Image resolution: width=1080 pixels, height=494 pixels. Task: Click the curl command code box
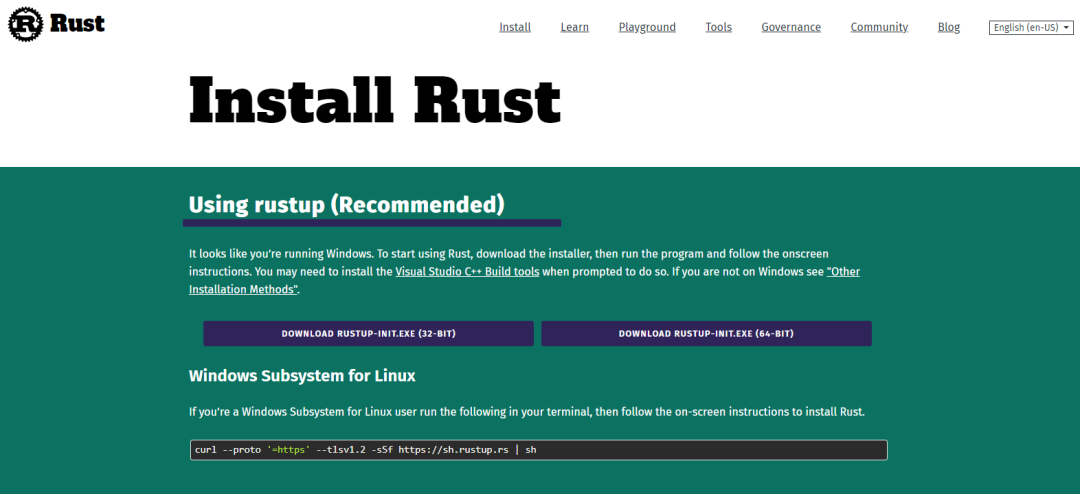coord(539,450)
